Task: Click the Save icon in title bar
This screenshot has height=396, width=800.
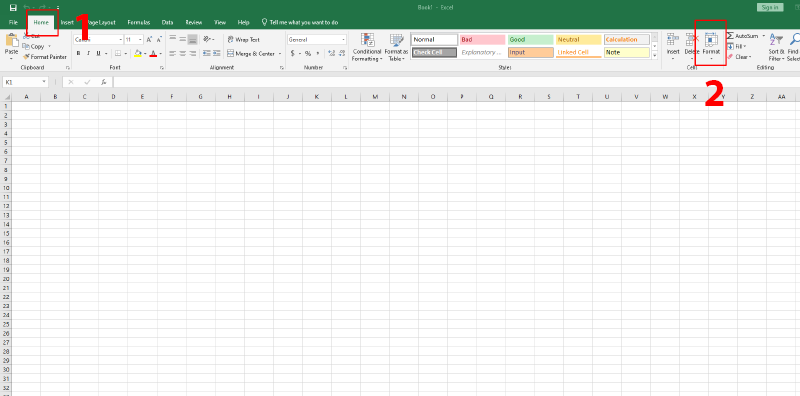Action: (13, 8)
